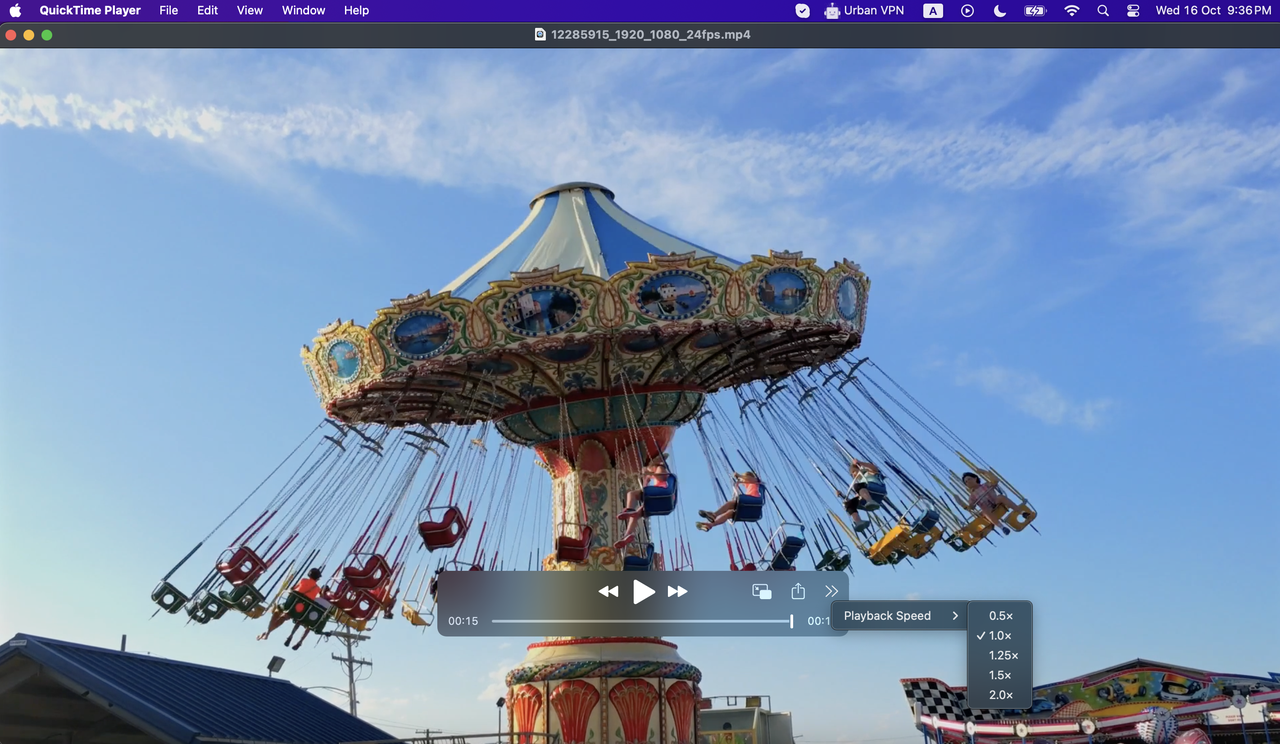The height and width of the screenshot is (744, 1280).
Task: Open the View menu
Action: point(249,11)
